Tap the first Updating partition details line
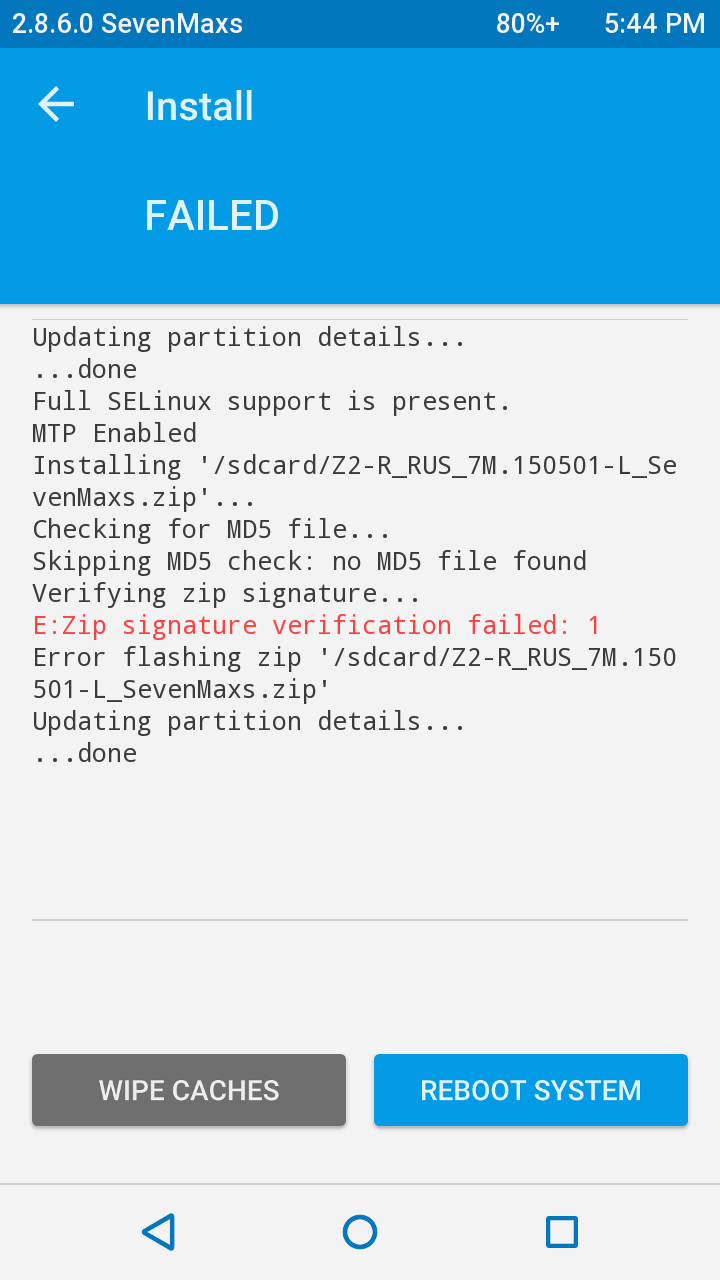Image resolution: width=720 pixels, height=1280 pixels. tap(250, 338)
